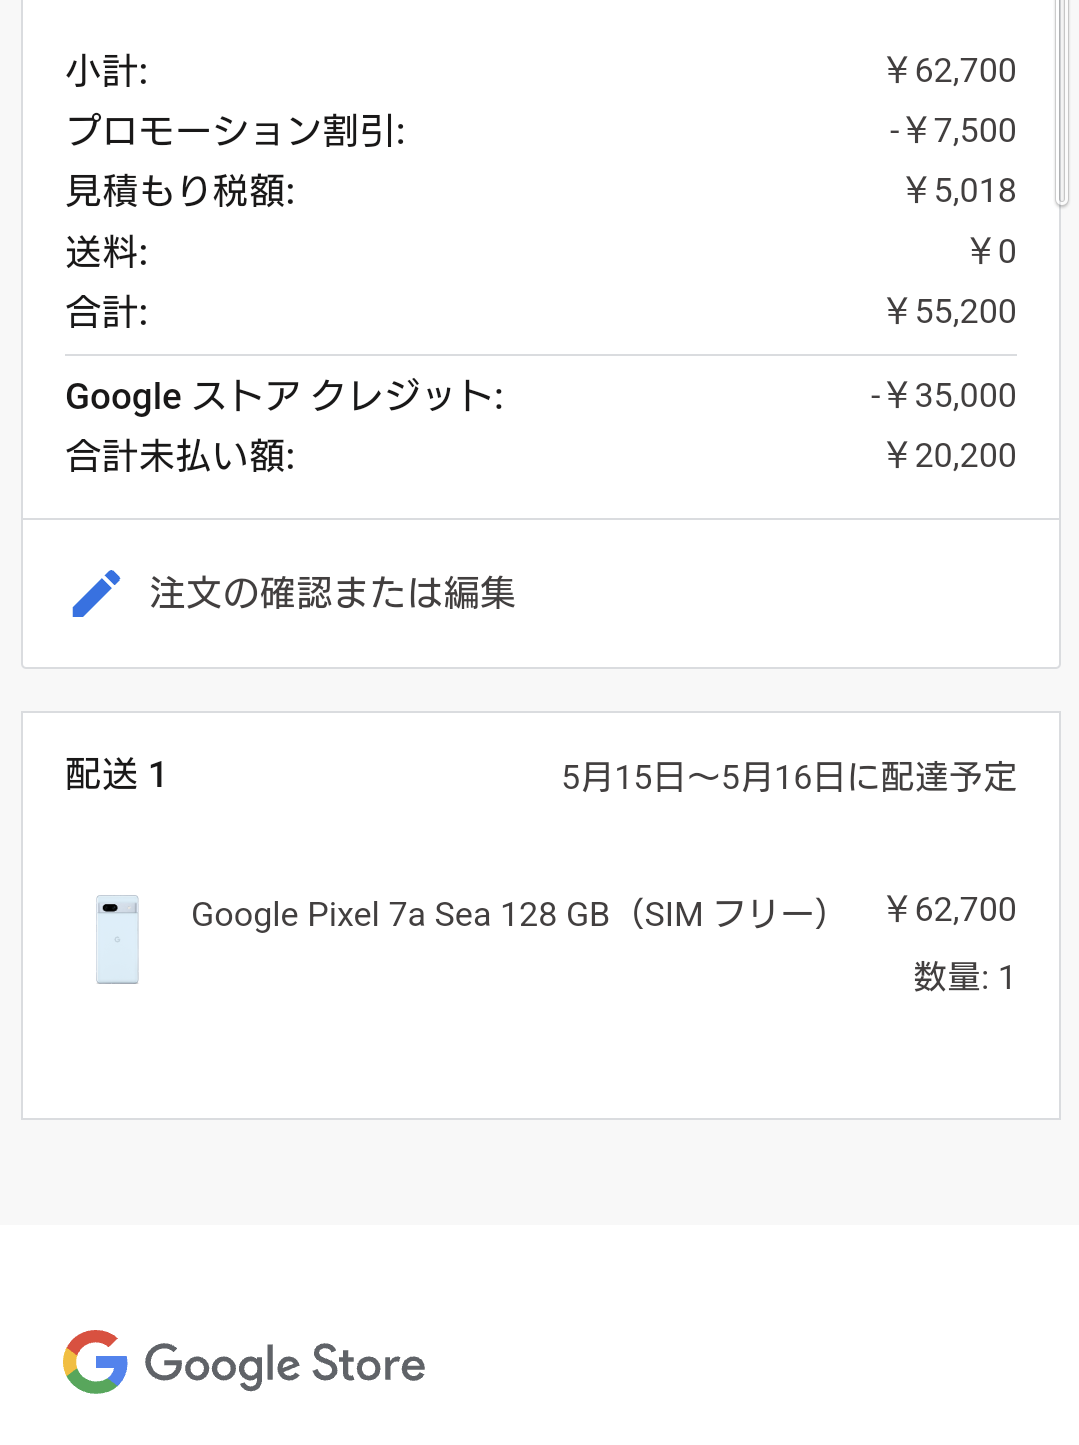This screenshot has width=1079, height=1445.
Task: Click the 数量: 1 quantity text
Action: point(964,977)
